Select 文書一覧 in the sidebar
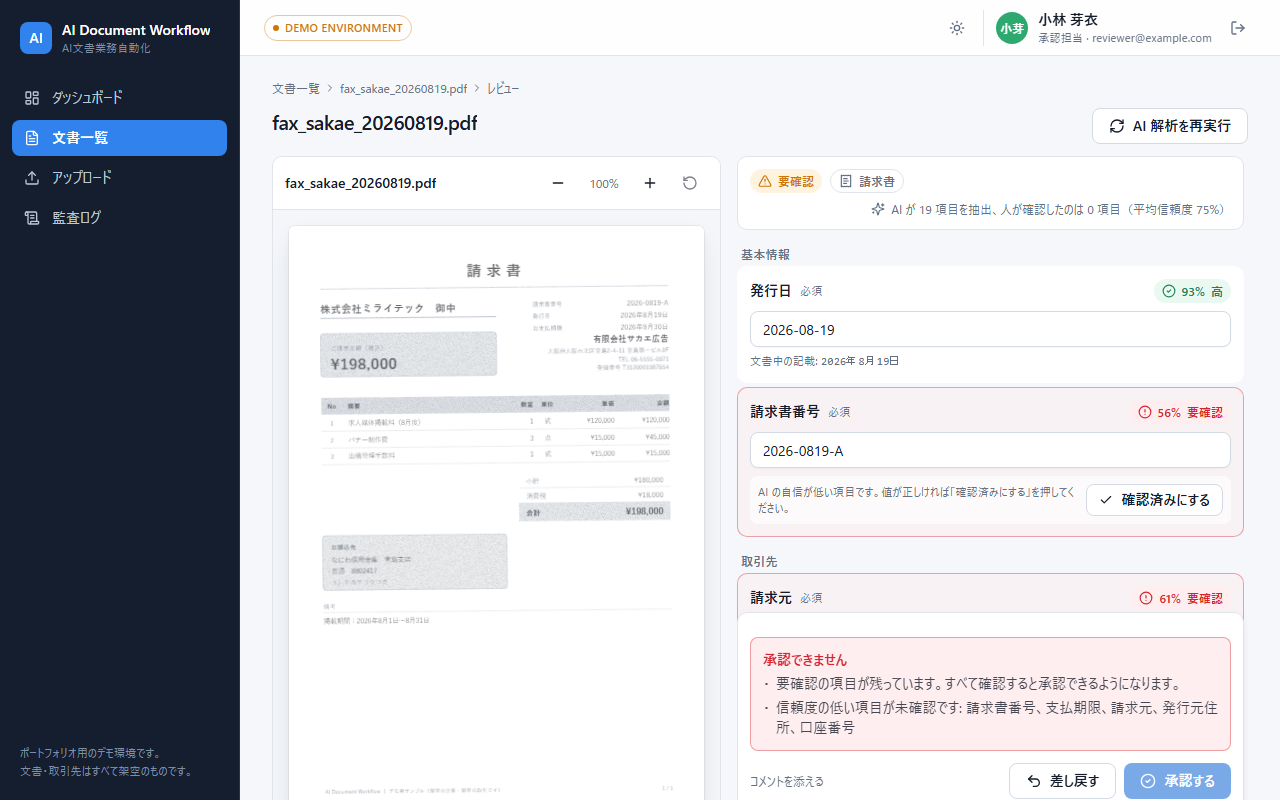Viewport: 1280px width, 800px height. (120, 138)
